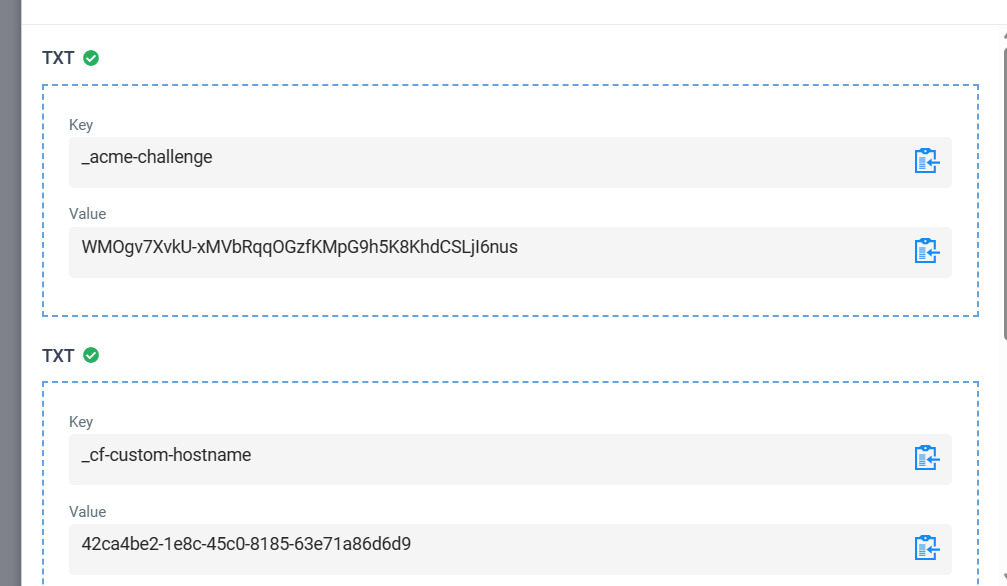Copy the 42ca4be2 UUID value to clipboard

tap(926, 547)
